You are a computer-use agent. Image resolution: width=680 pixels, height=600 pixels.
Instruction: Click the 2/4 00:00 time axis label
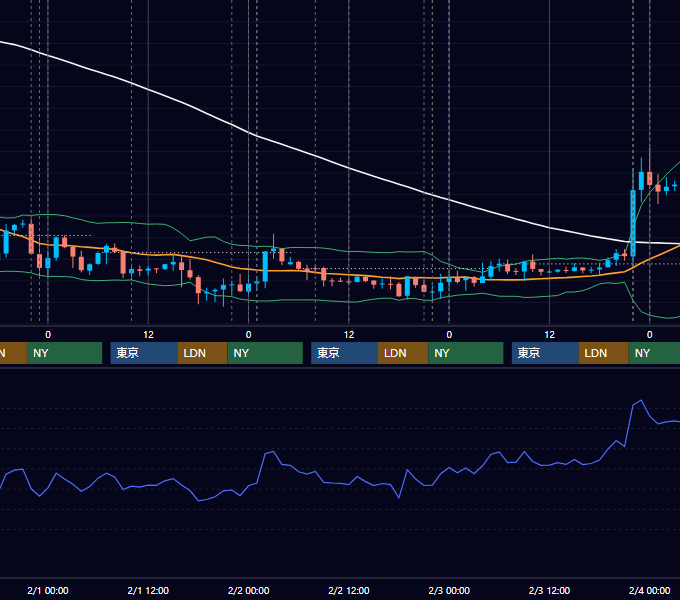click(649, 590)
